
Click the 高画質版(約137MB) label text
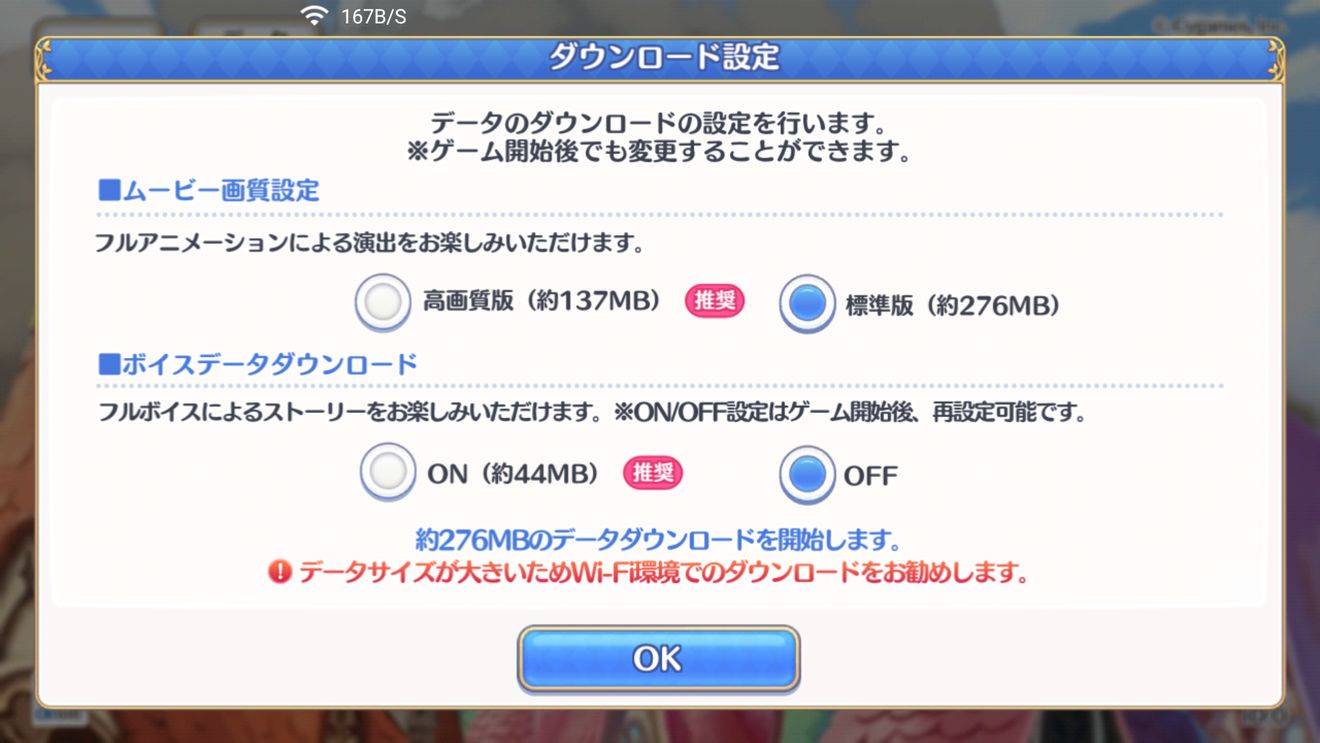pos(541,302)
